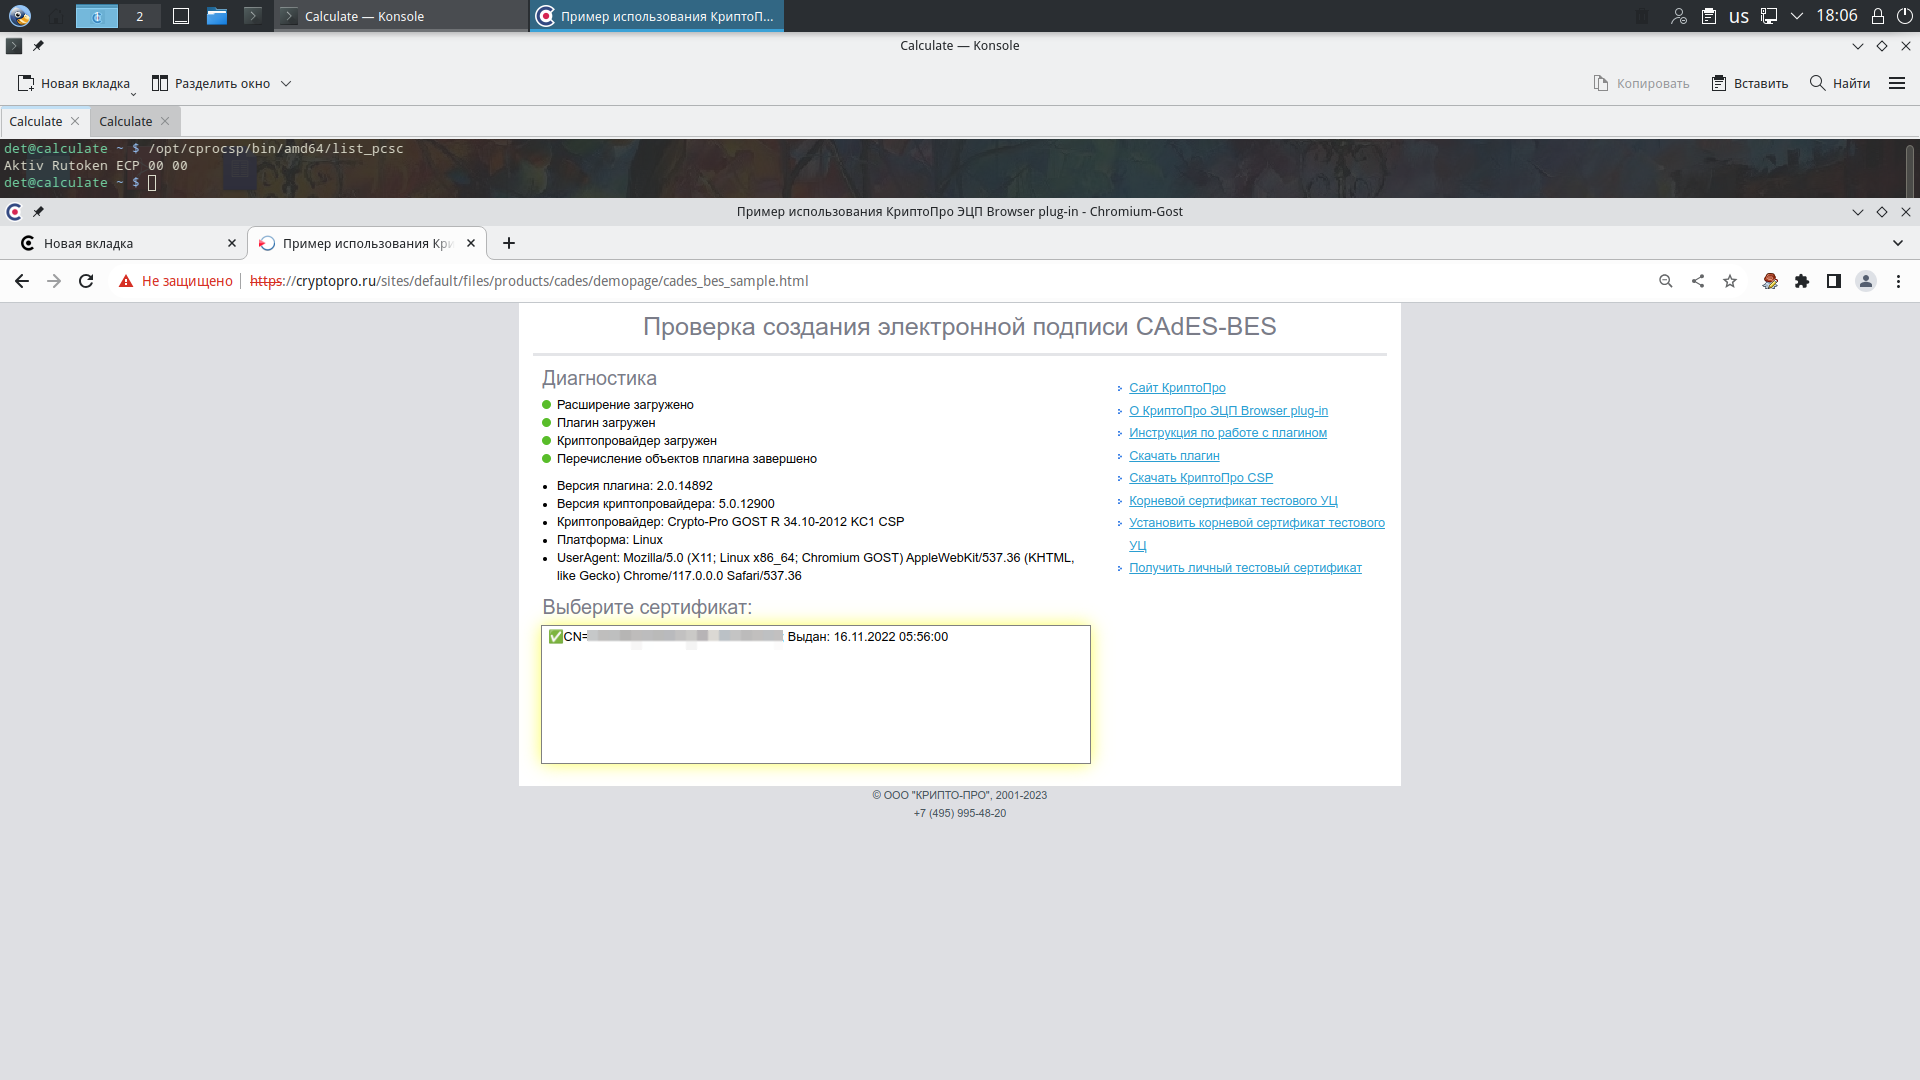Bookmark this page with star icon
Screen dimensions: 1920x1080
coord(1730,282)
